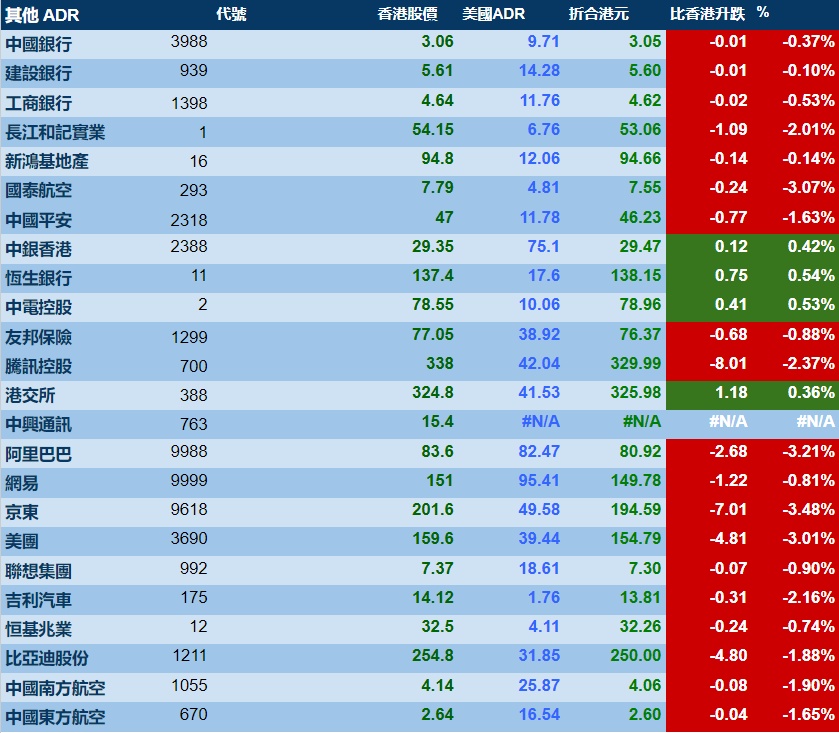Image resolution: width=839 pixels, height=733 pixels.
Task: Click change value -8.01
Action: [728, 363]
